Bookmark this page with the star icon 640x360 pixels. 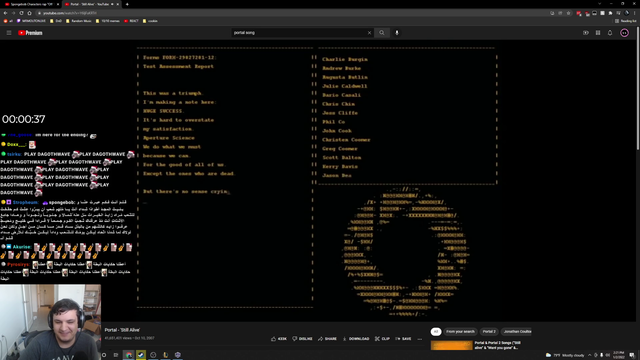(x=568, y=13)
